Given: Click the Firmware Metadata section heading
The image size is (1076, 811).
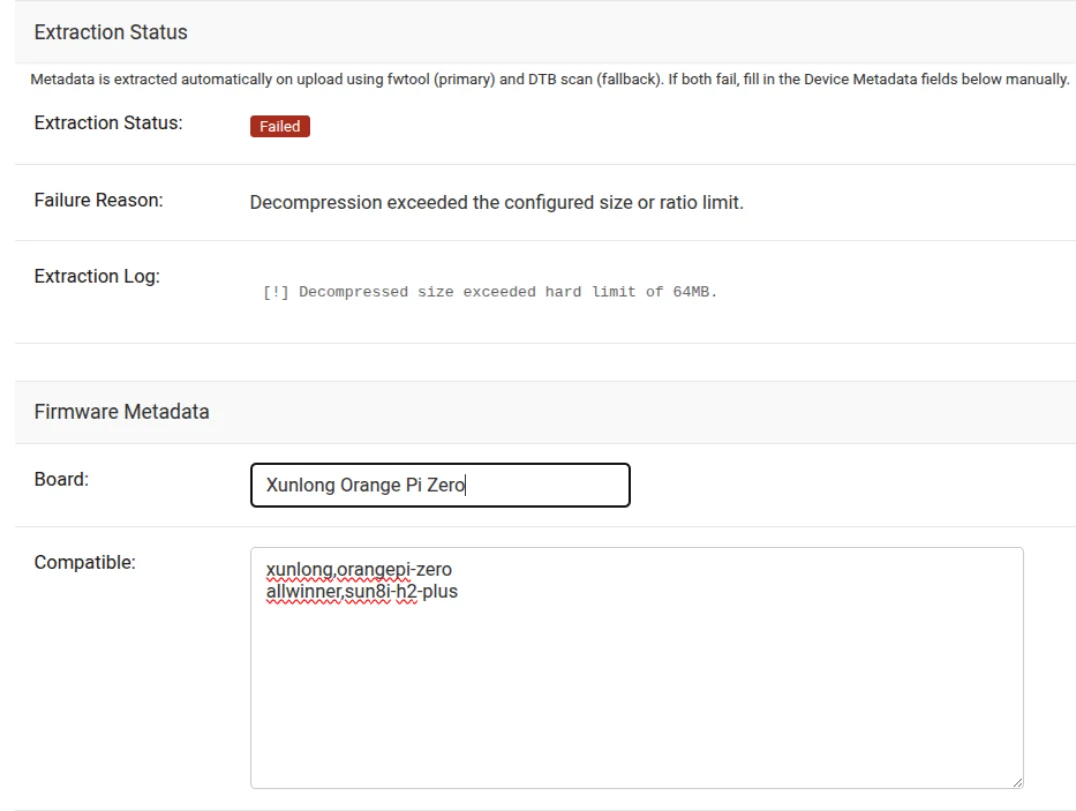Looking at the screenshot, I should [x=121, y=412].
